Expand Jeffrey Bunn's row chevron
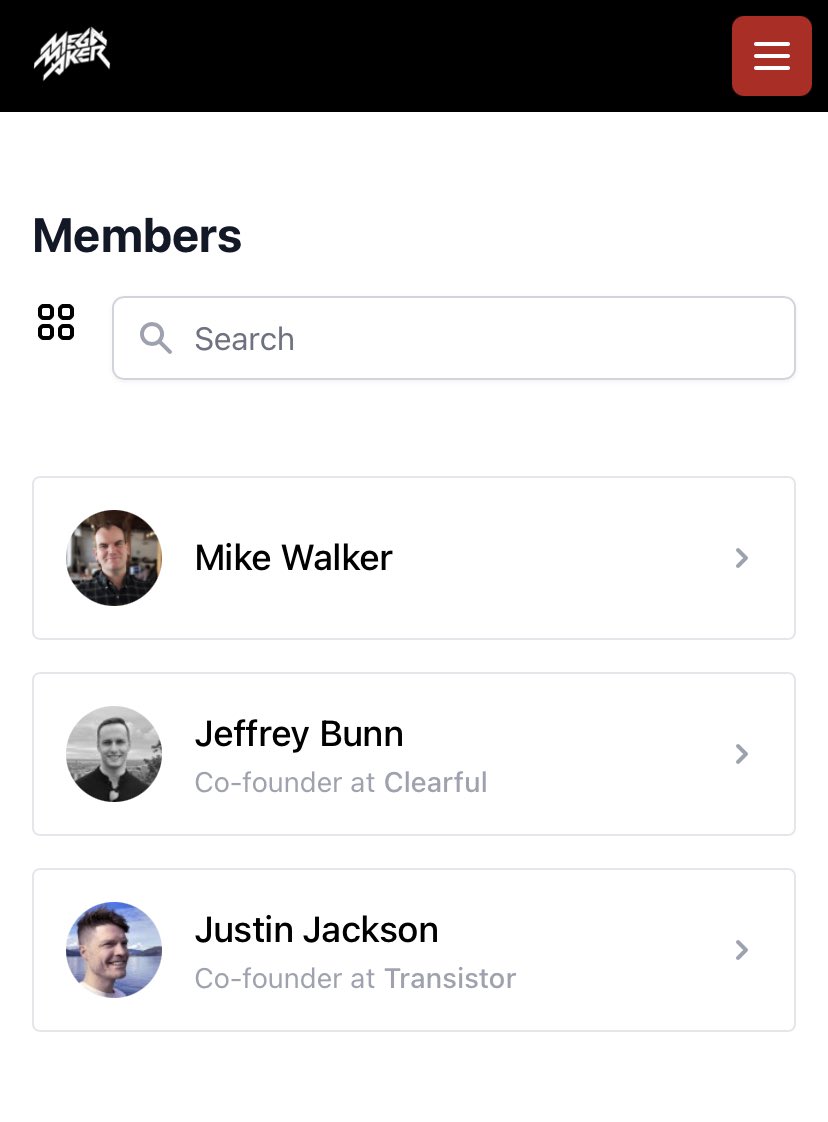 point(742,754)
